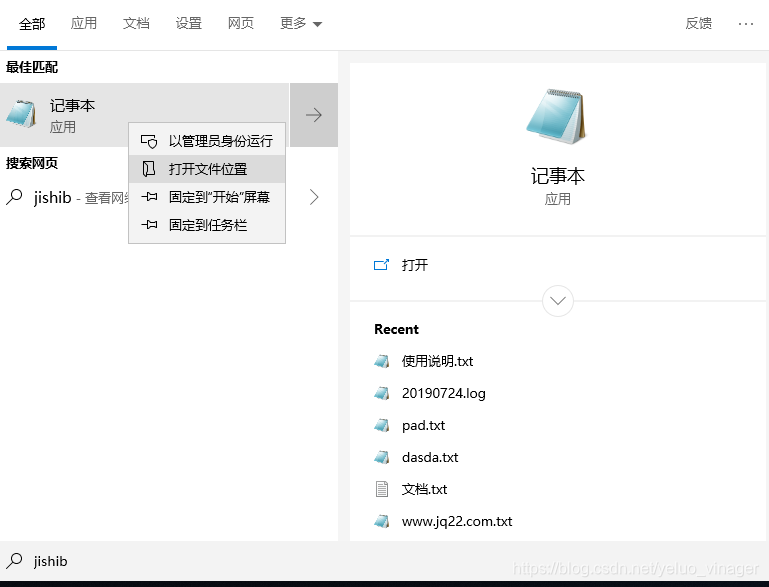The width and height of the screenshot is (769, 587).
Task: Click file icon beside 20190724.log
Action: [382, 393]
